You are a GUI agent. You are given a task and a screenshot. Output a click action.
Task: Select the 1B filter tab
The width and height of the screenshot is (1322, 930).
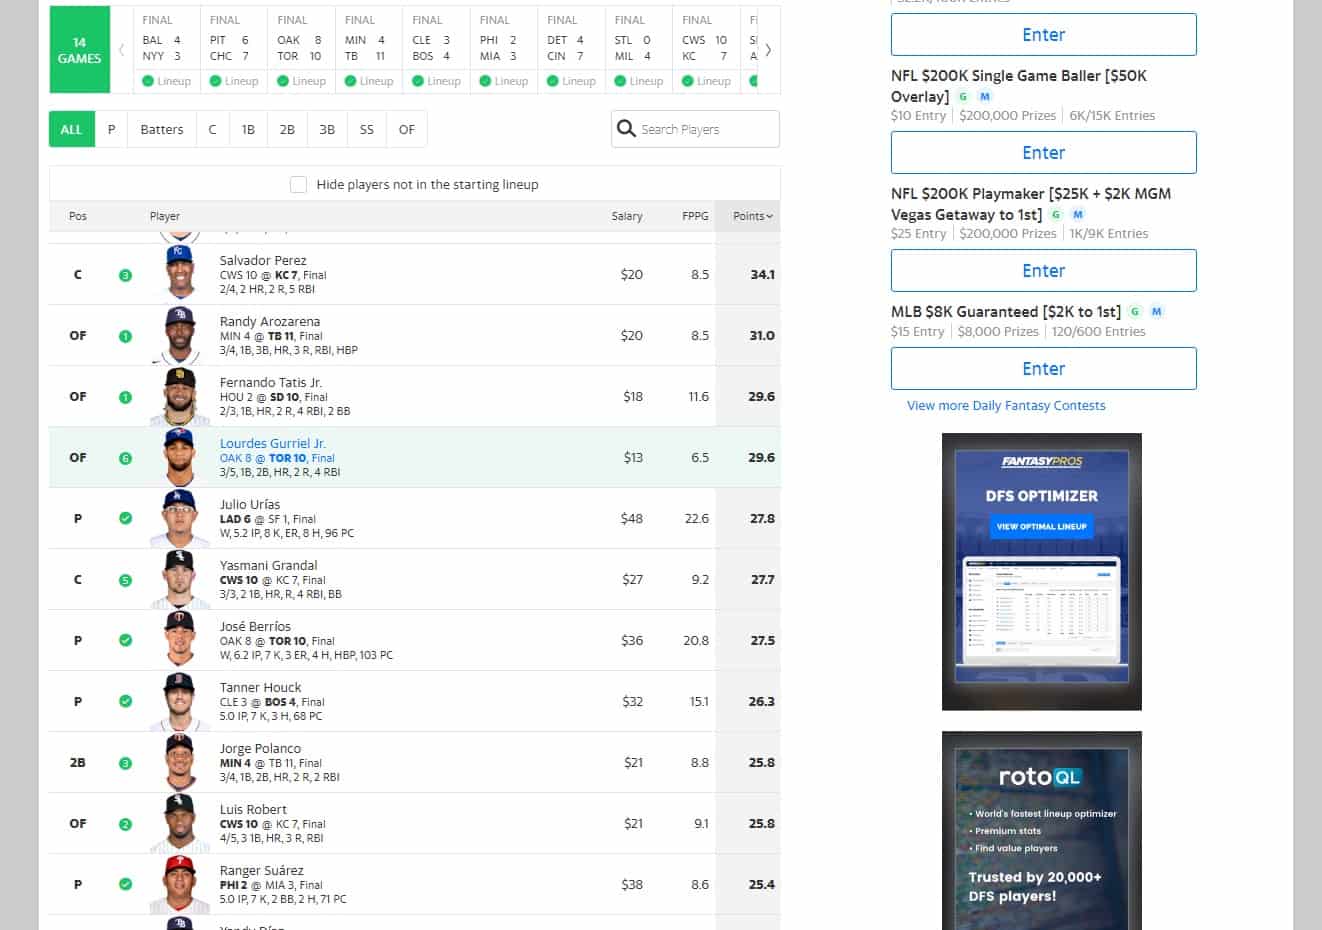[248, 129]
